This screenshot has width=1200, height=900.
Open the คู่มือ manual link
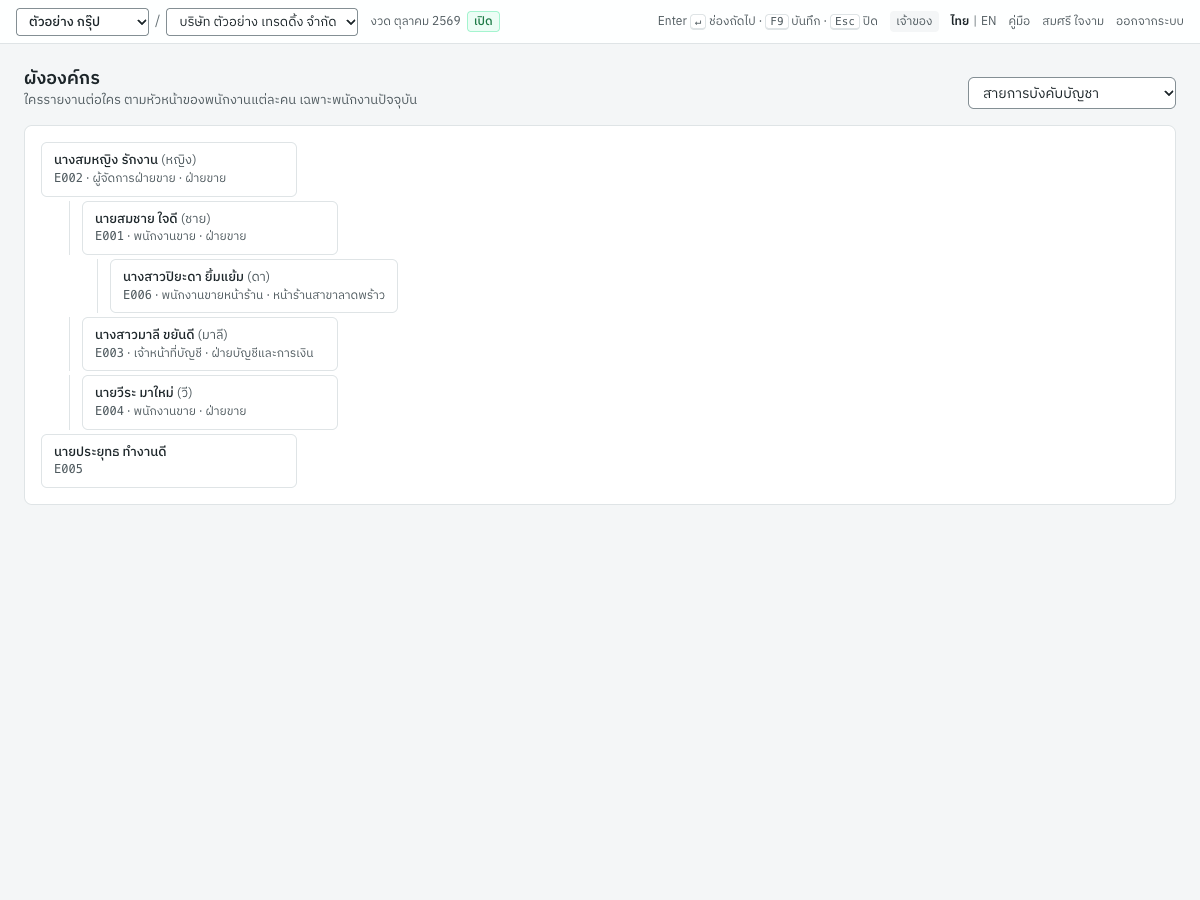click(1019, 21)
